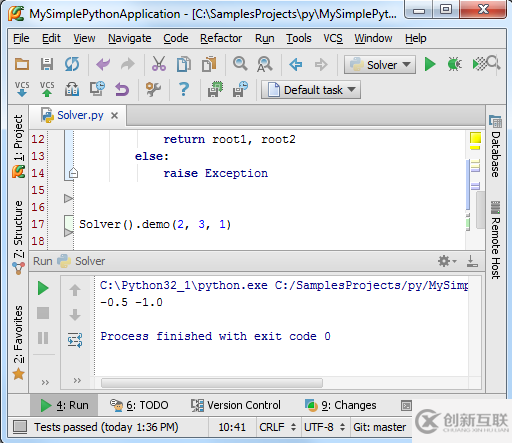Click the Save All floppy icon
This screenshot has height=443, width=512.
pyautogui.click(x=47, y=64)
